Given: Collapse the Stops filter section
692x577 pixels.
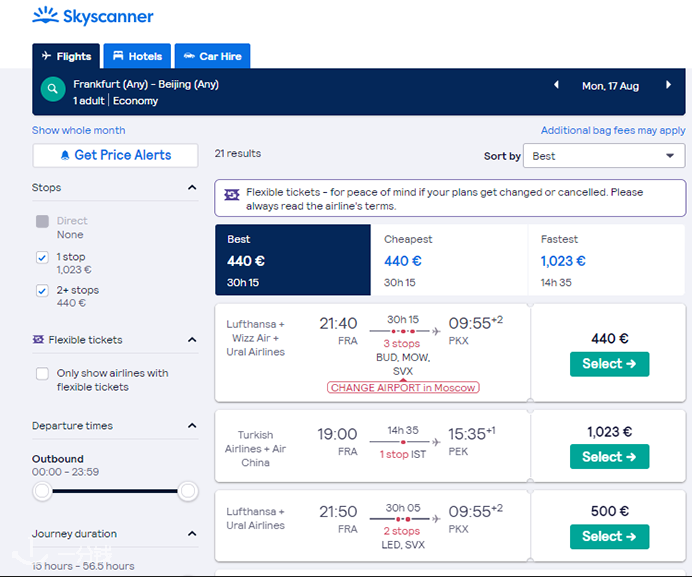Looking at the screenshot, I should click(192, 188).
